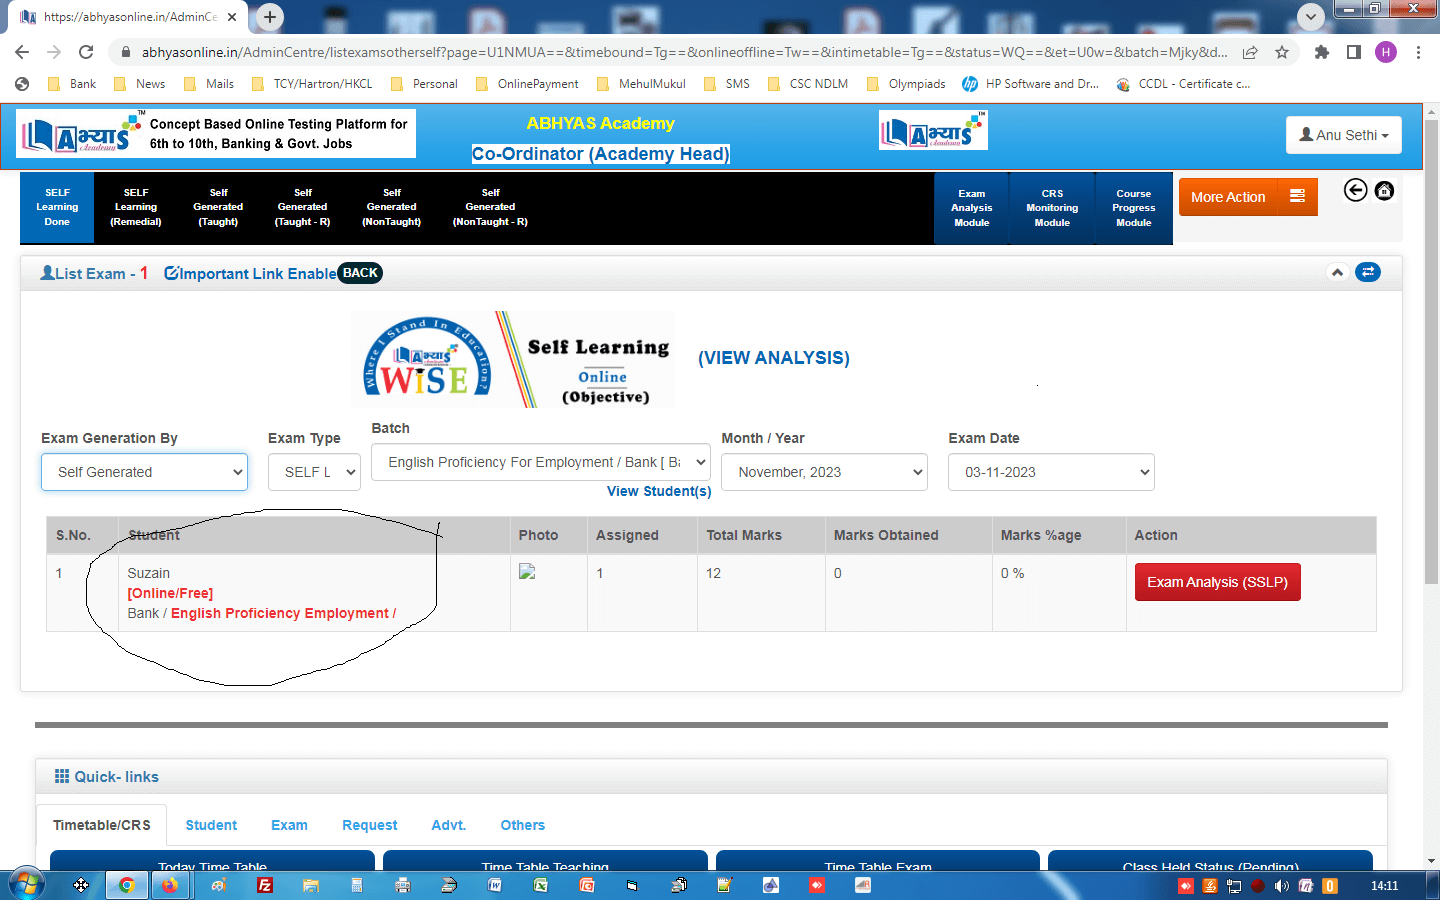Open the Exam Date dropdown

[x=1050, y=472]
